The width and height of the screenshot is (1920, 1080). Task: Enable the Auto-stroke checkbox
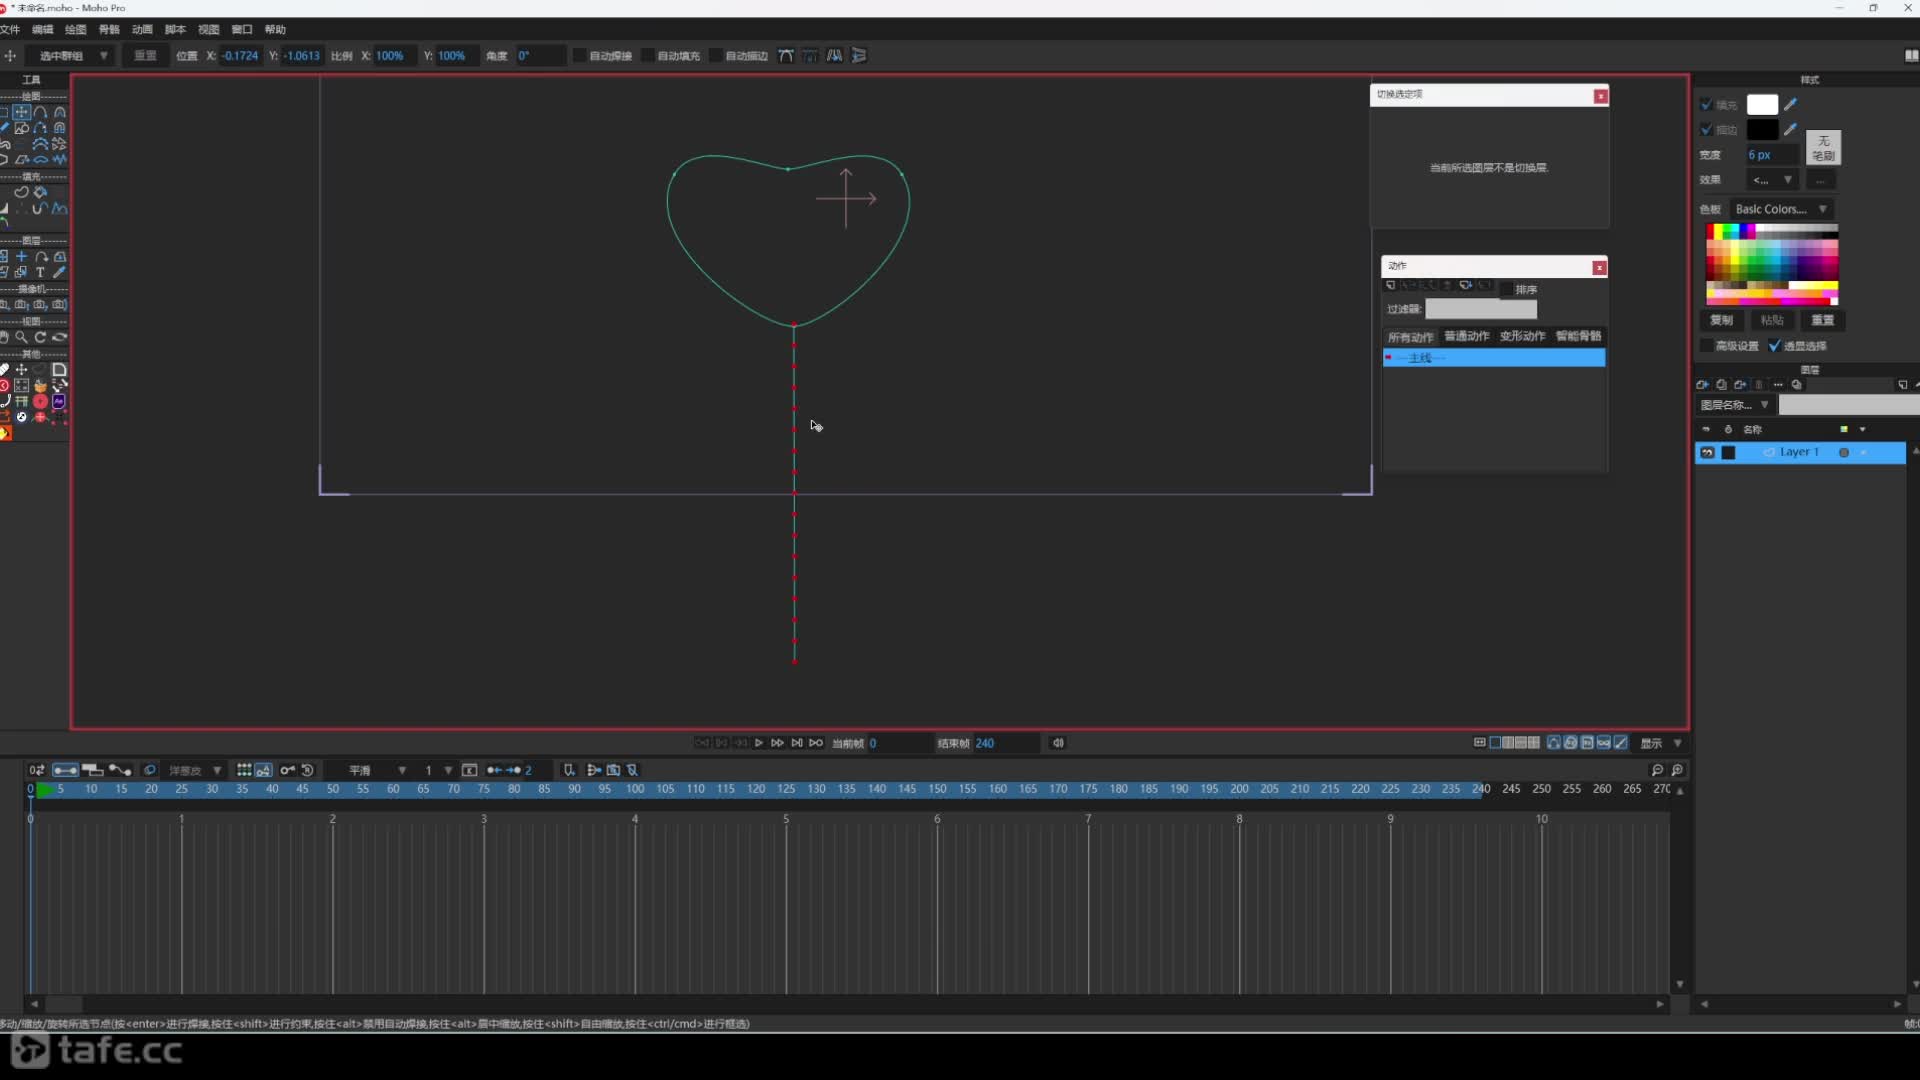click(x=715, y=56)
